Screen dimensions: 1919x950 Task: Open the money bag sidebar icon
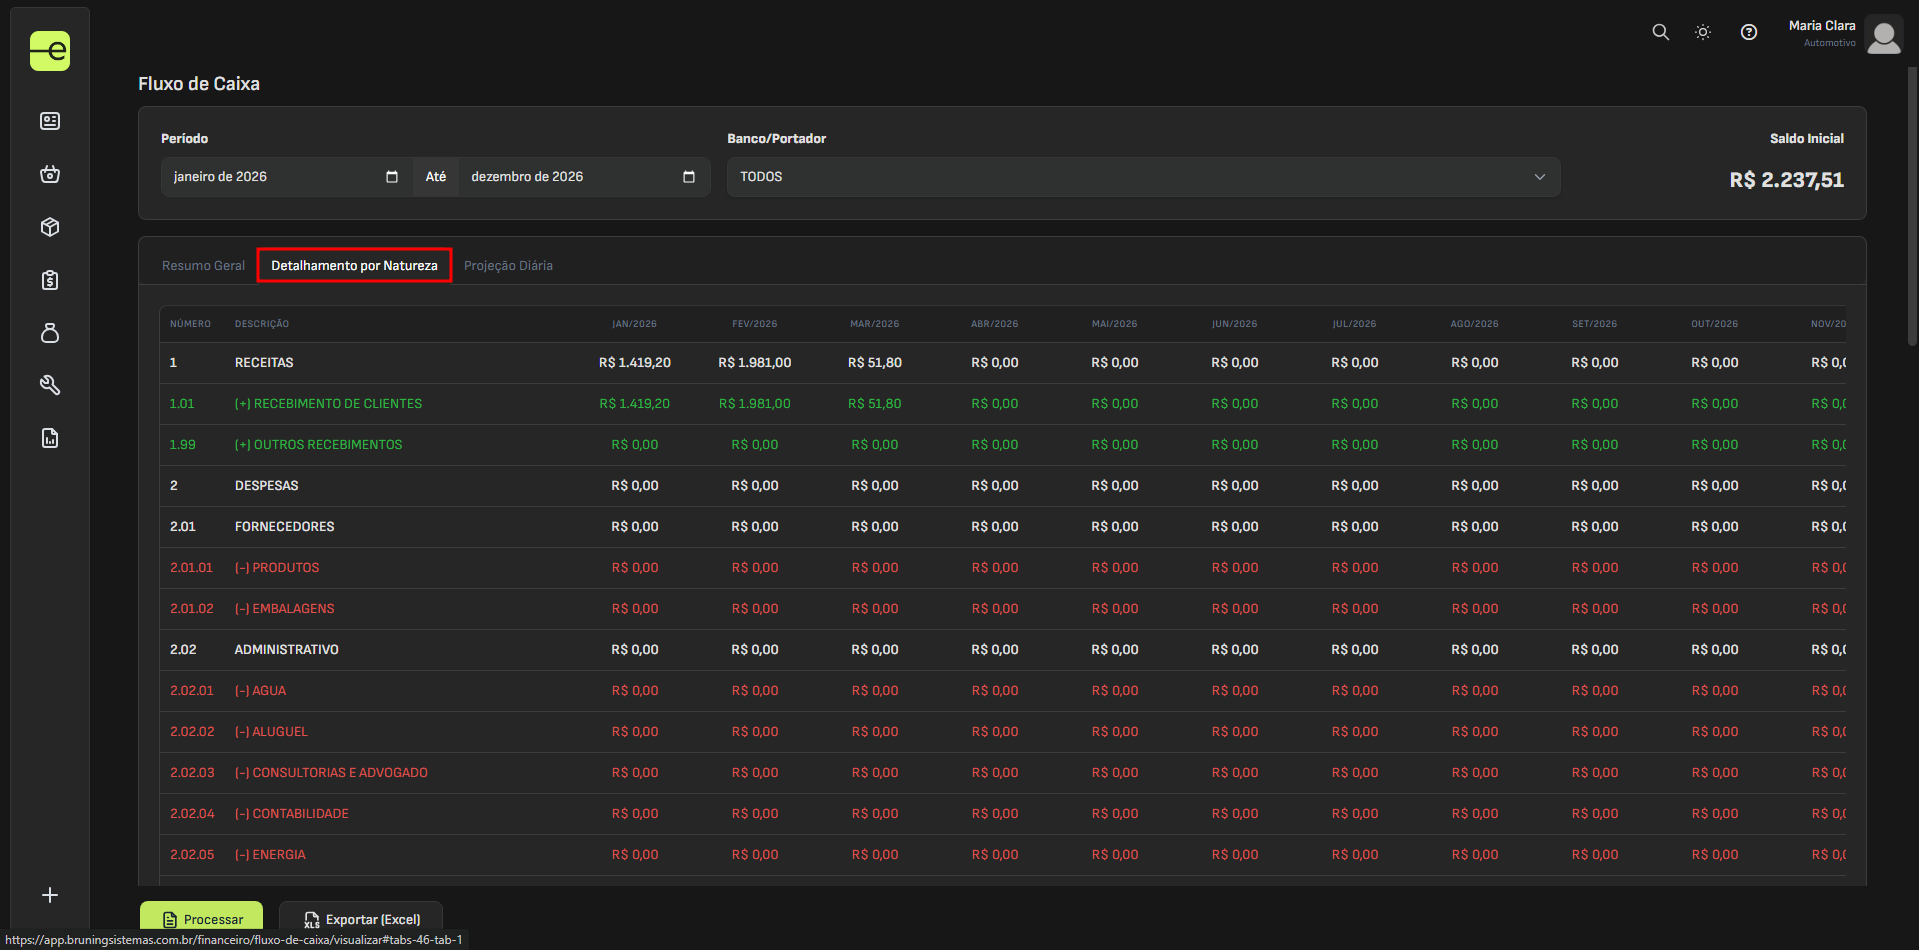coord(50,333)
